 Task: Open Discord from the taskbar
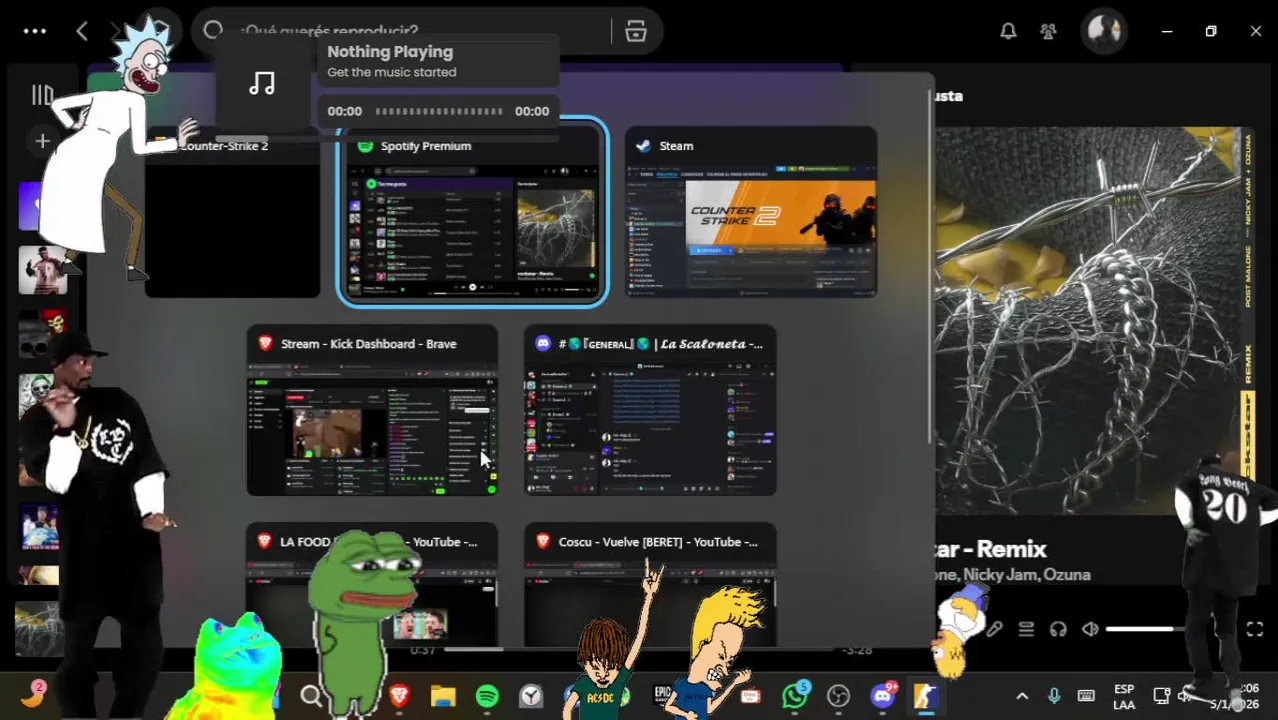[x=883, y=697]
